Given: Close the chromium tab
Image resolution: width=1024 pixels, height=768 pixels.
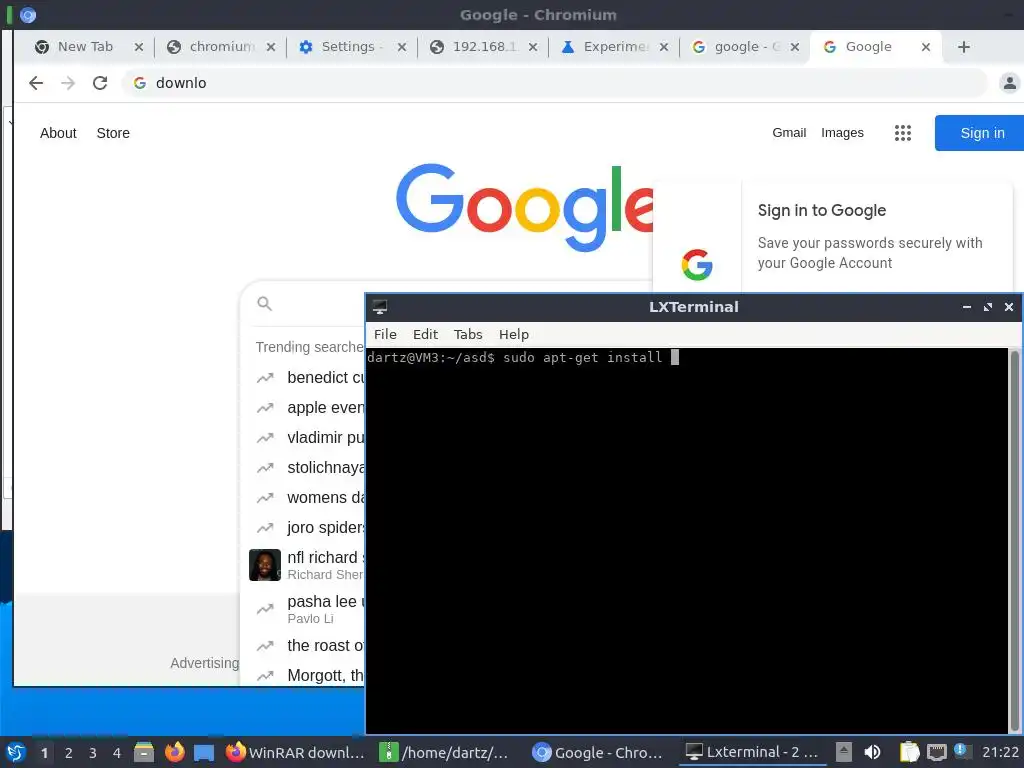Looking at the screenshot, I should [271, 47].
